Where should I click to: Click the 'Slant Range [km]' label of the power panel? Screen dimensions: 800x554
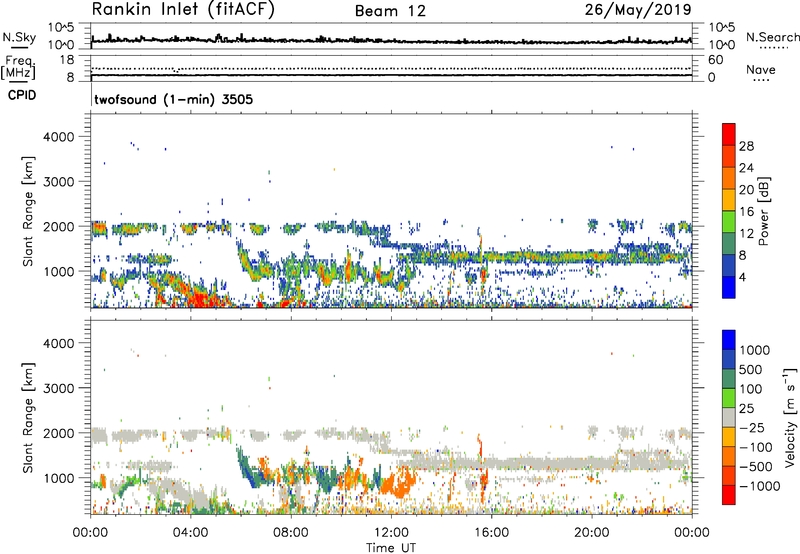28,211
